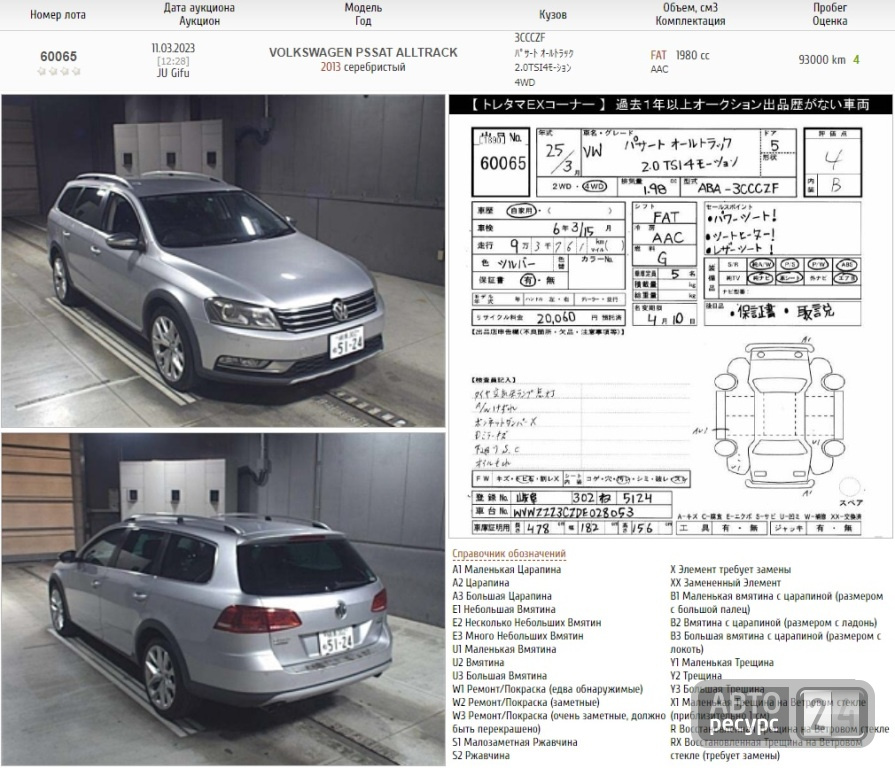Click the auction date 11.03.2023

click(x=173, y=48)
